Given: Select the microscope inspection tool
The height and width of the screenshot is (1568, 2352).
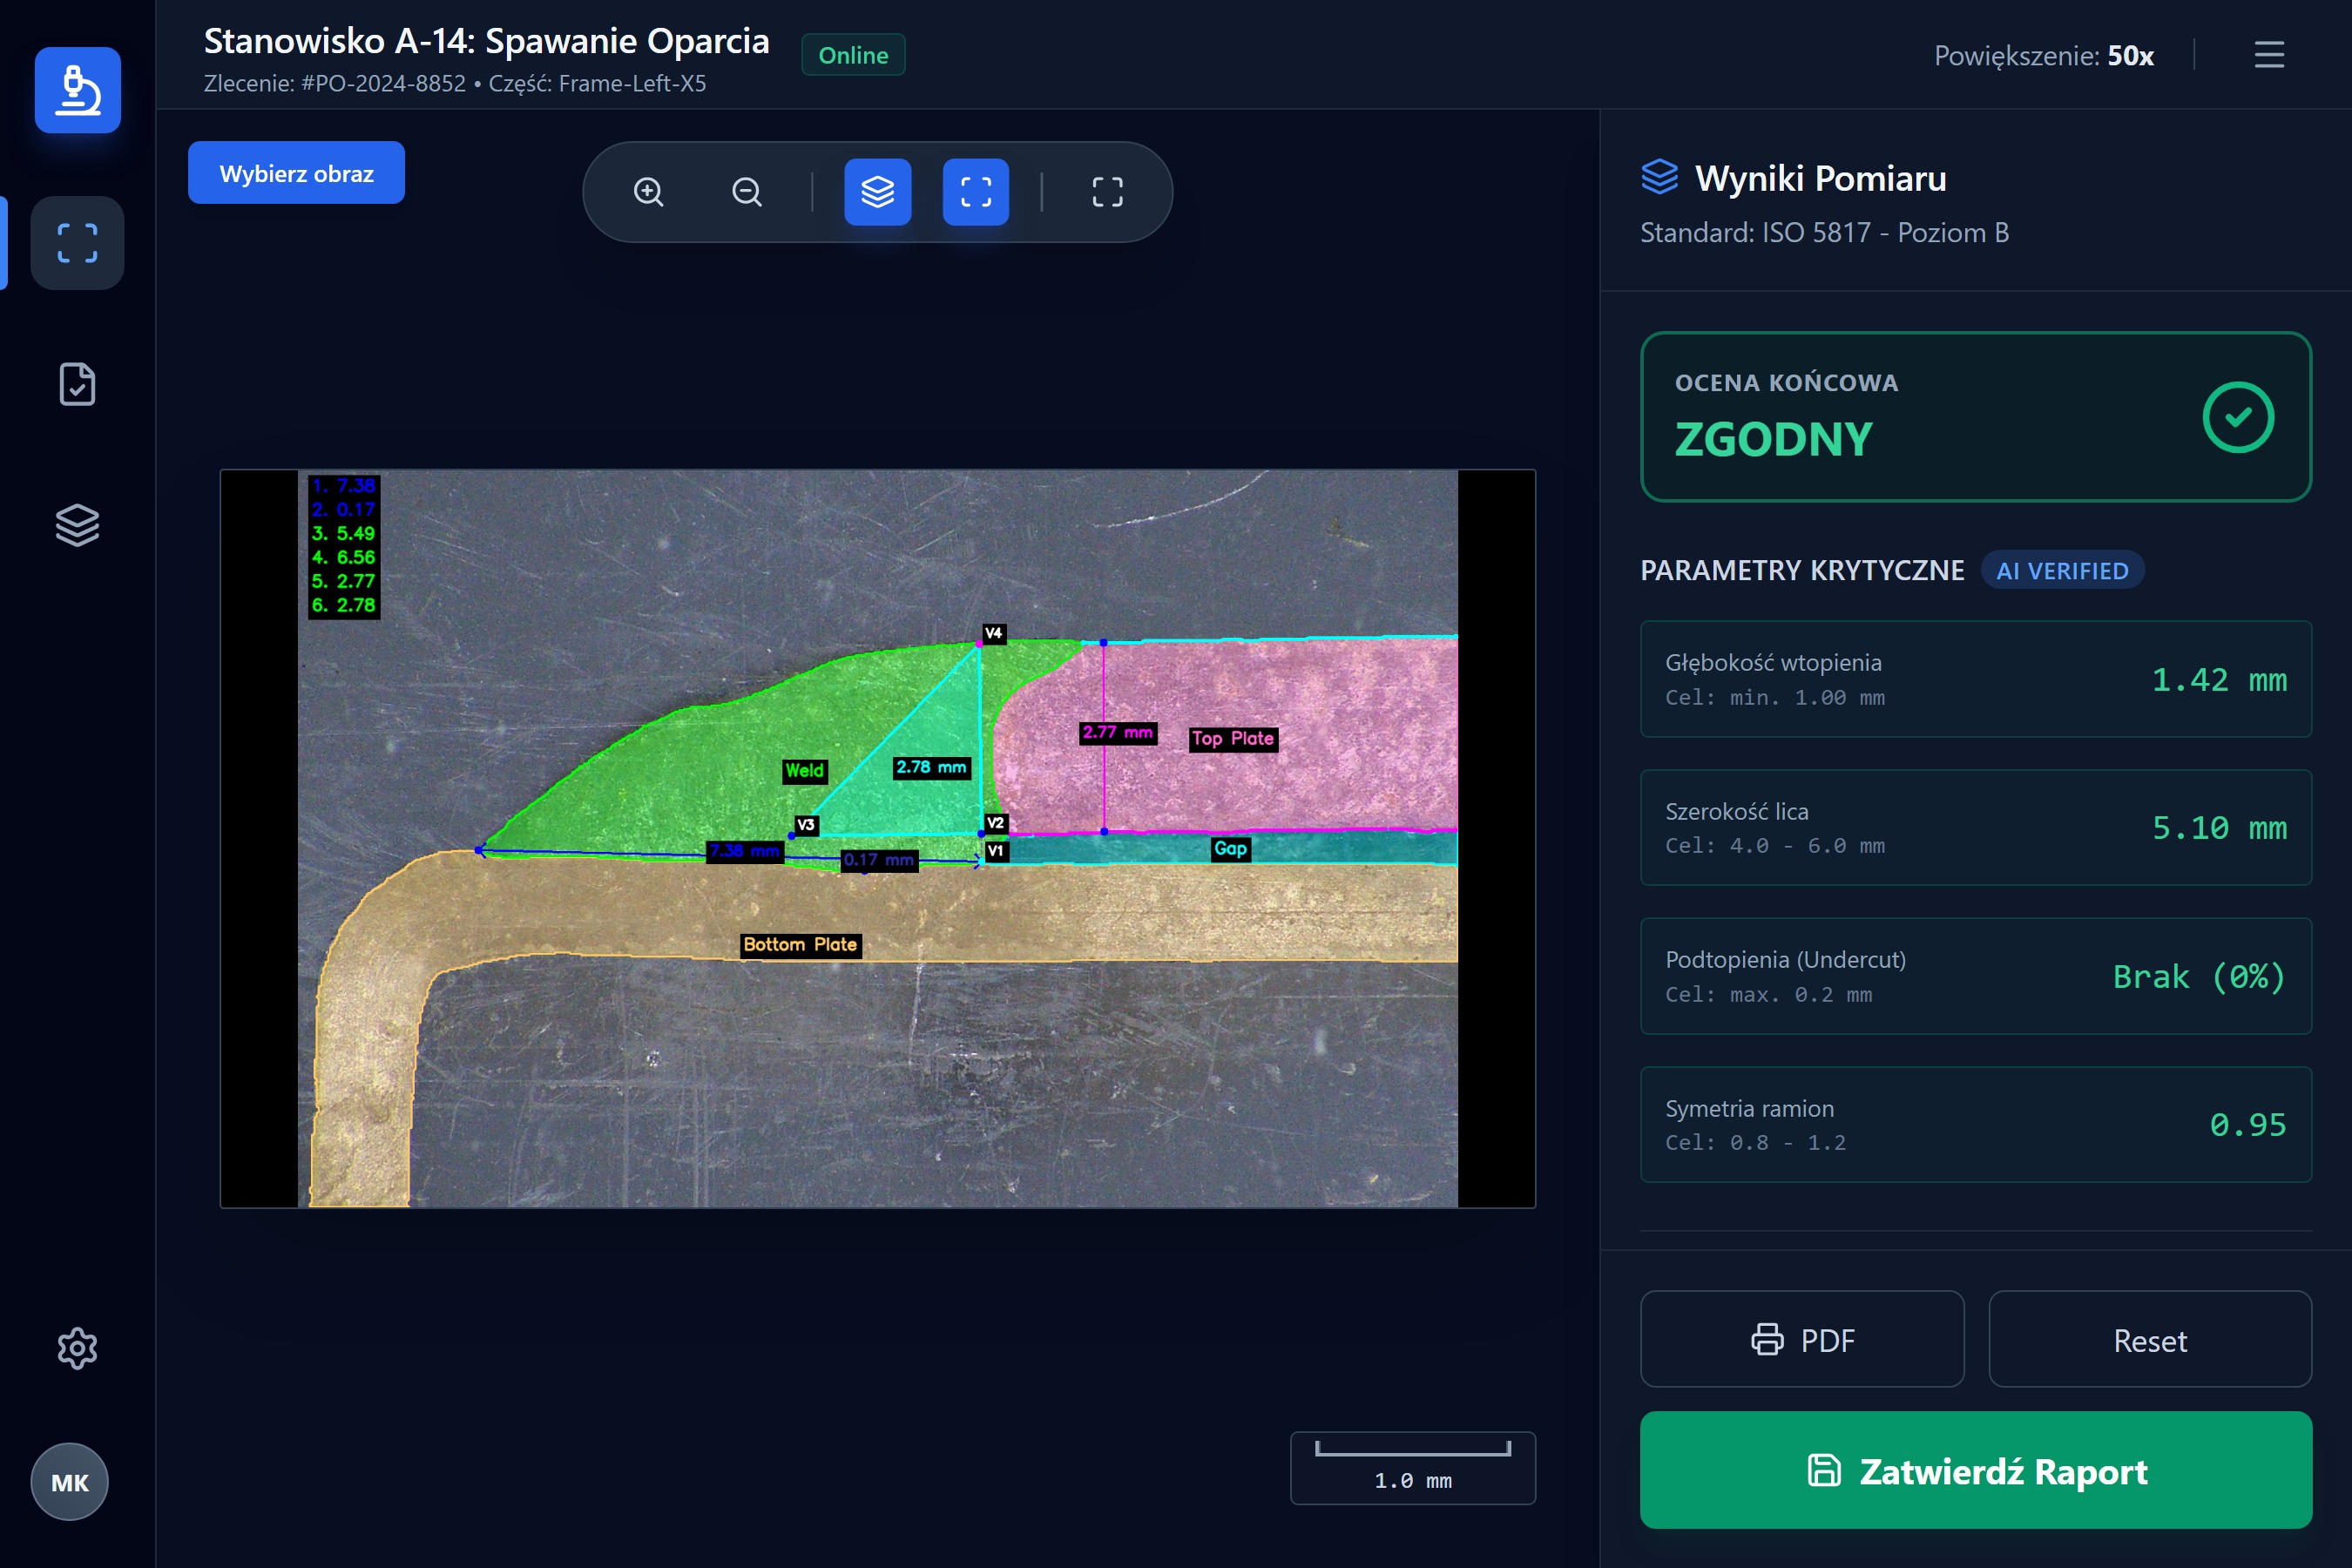Looking at the screenshot, I should click(77, 90).
